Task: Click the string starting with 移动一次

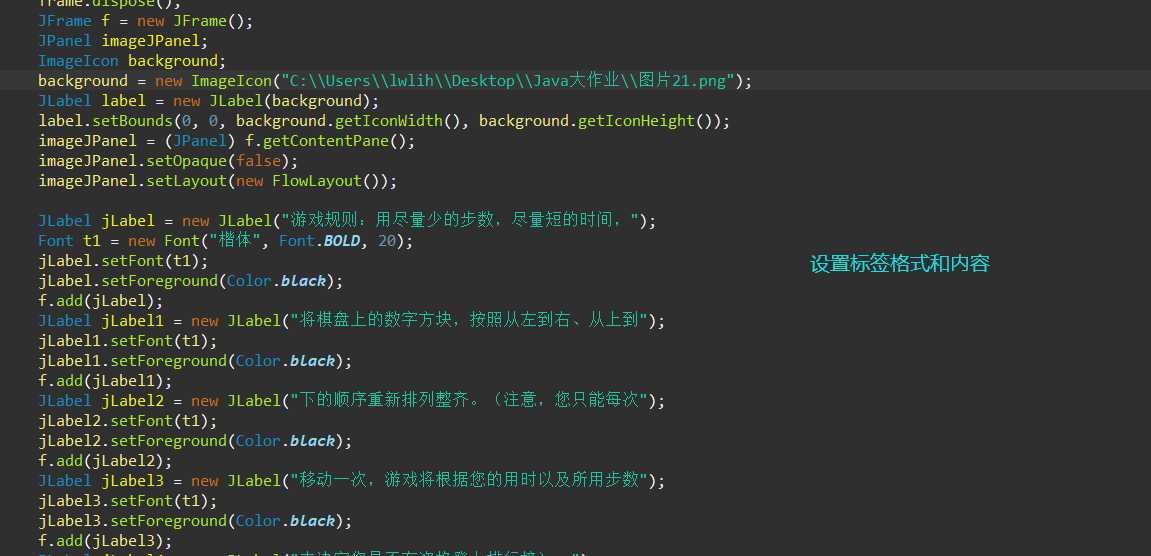Action: (468, 480)
